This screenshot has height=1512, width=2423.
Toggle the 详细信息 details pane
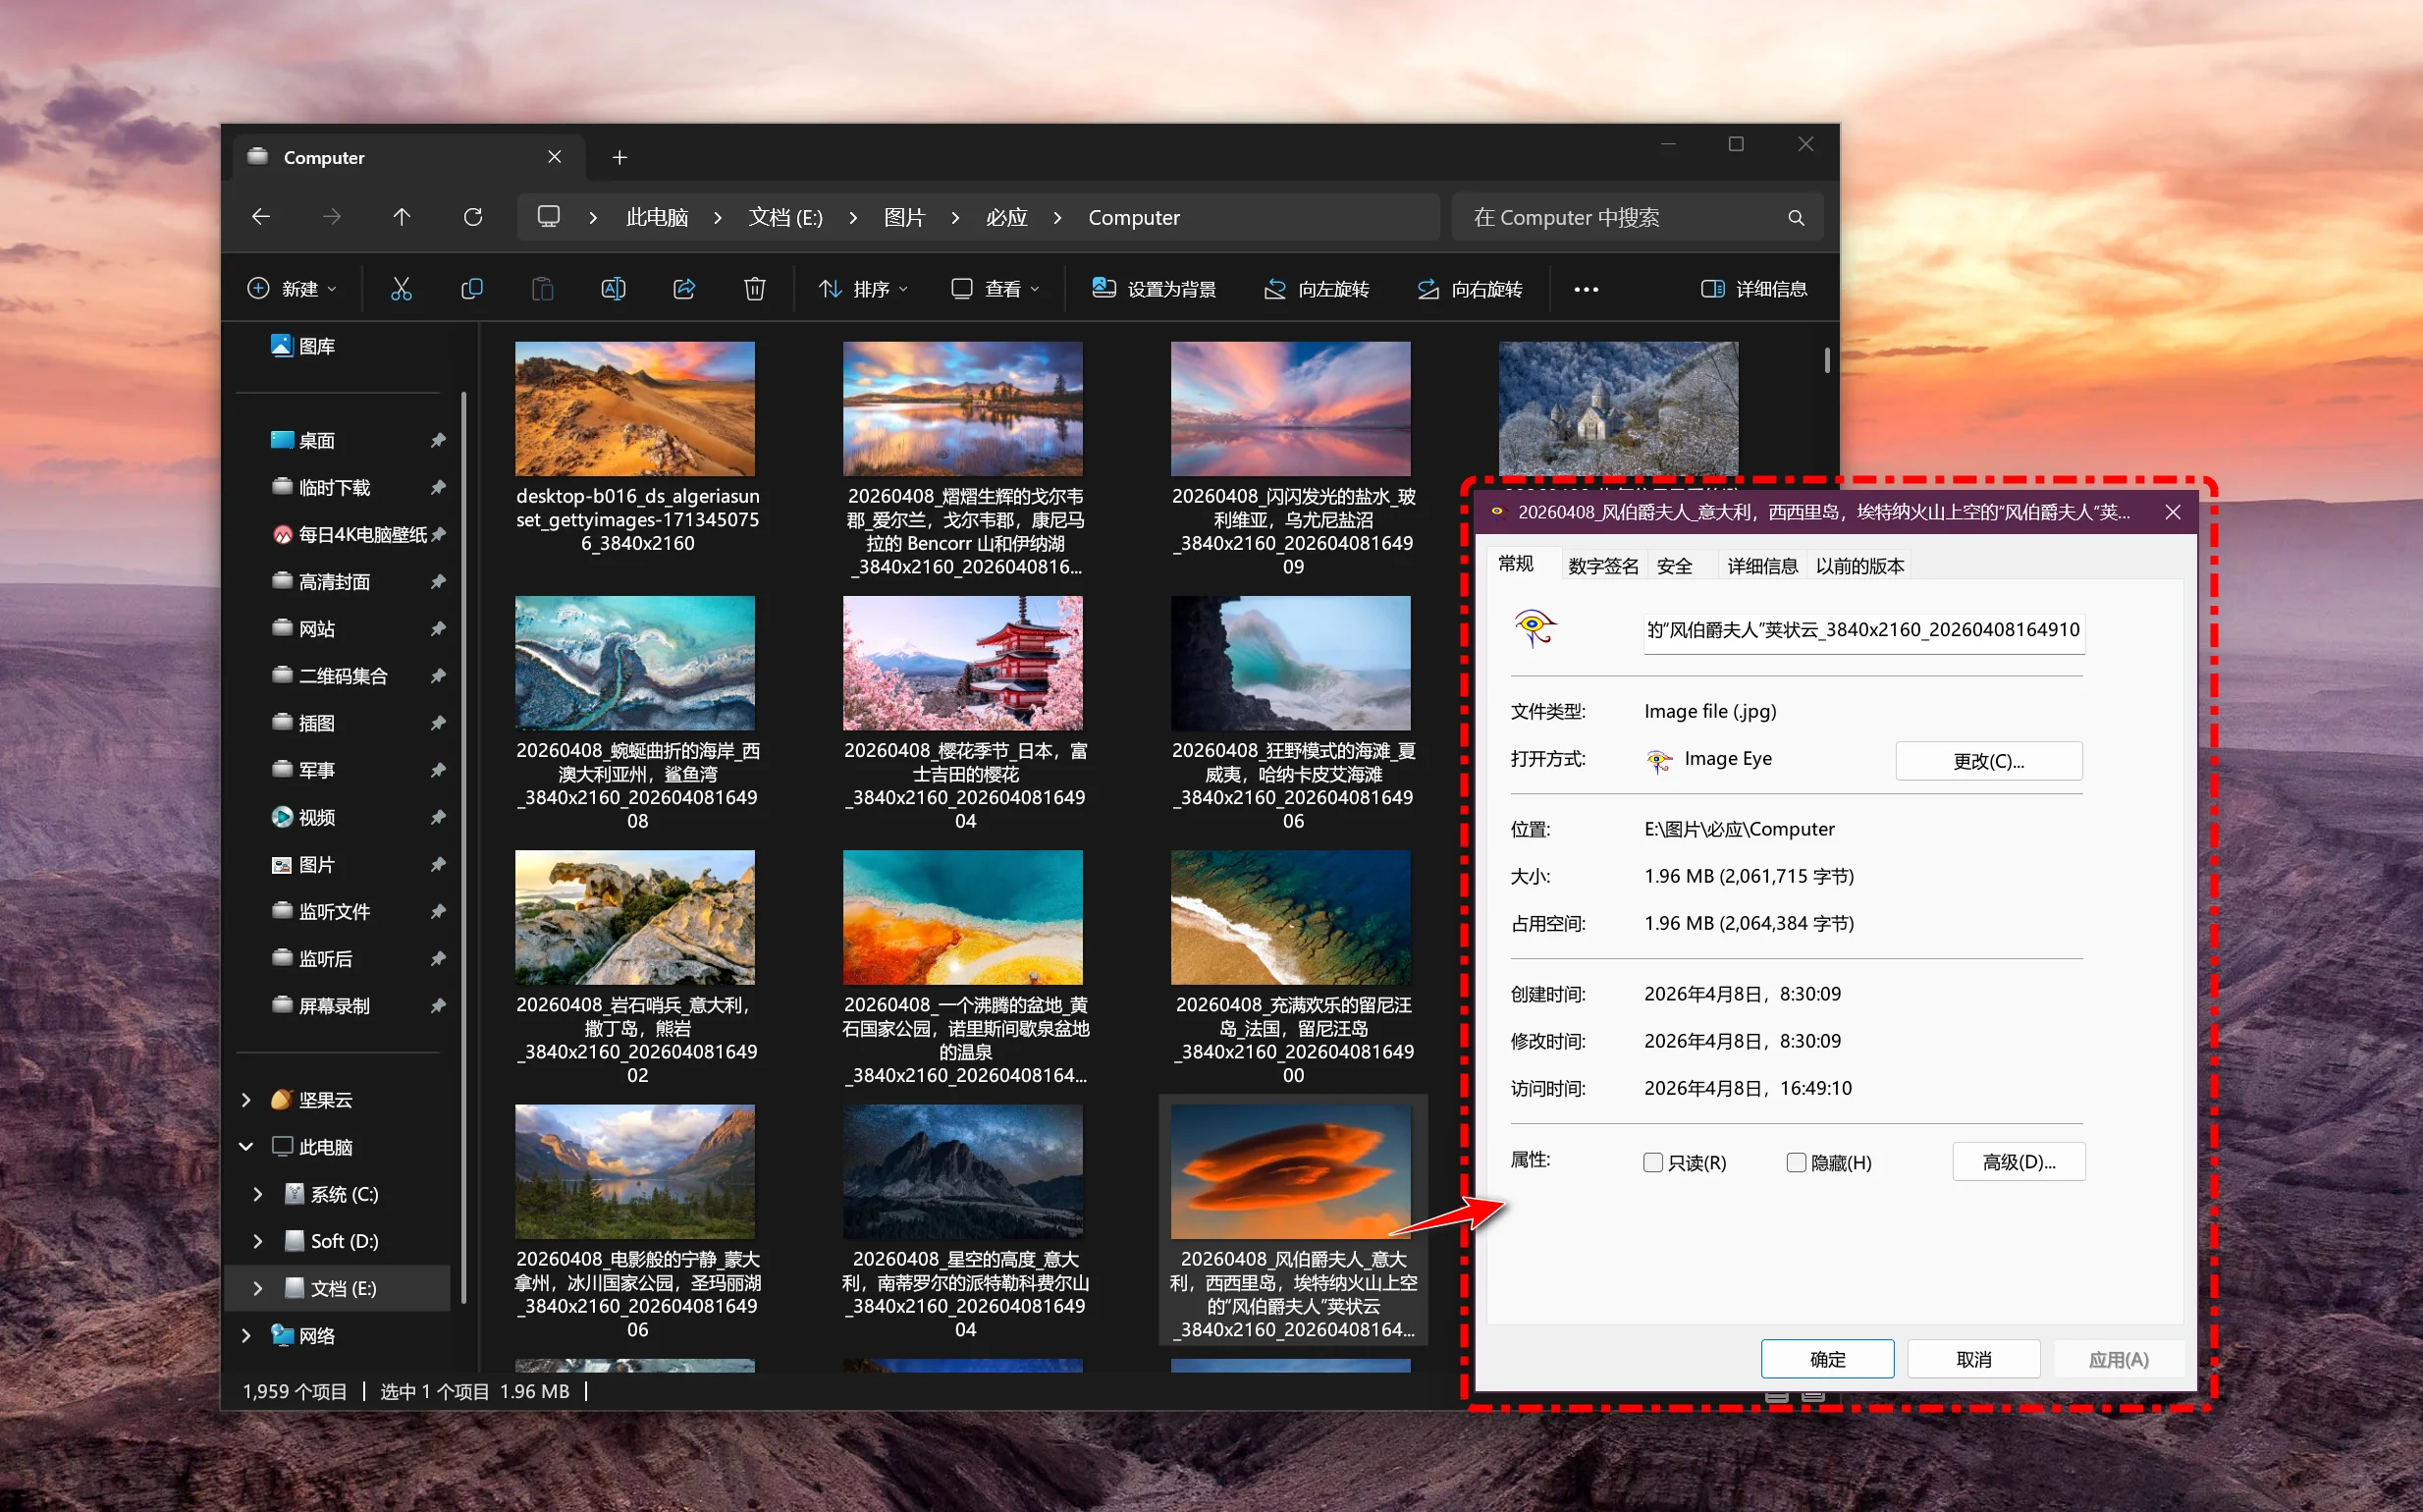(x=1755, y=289)
